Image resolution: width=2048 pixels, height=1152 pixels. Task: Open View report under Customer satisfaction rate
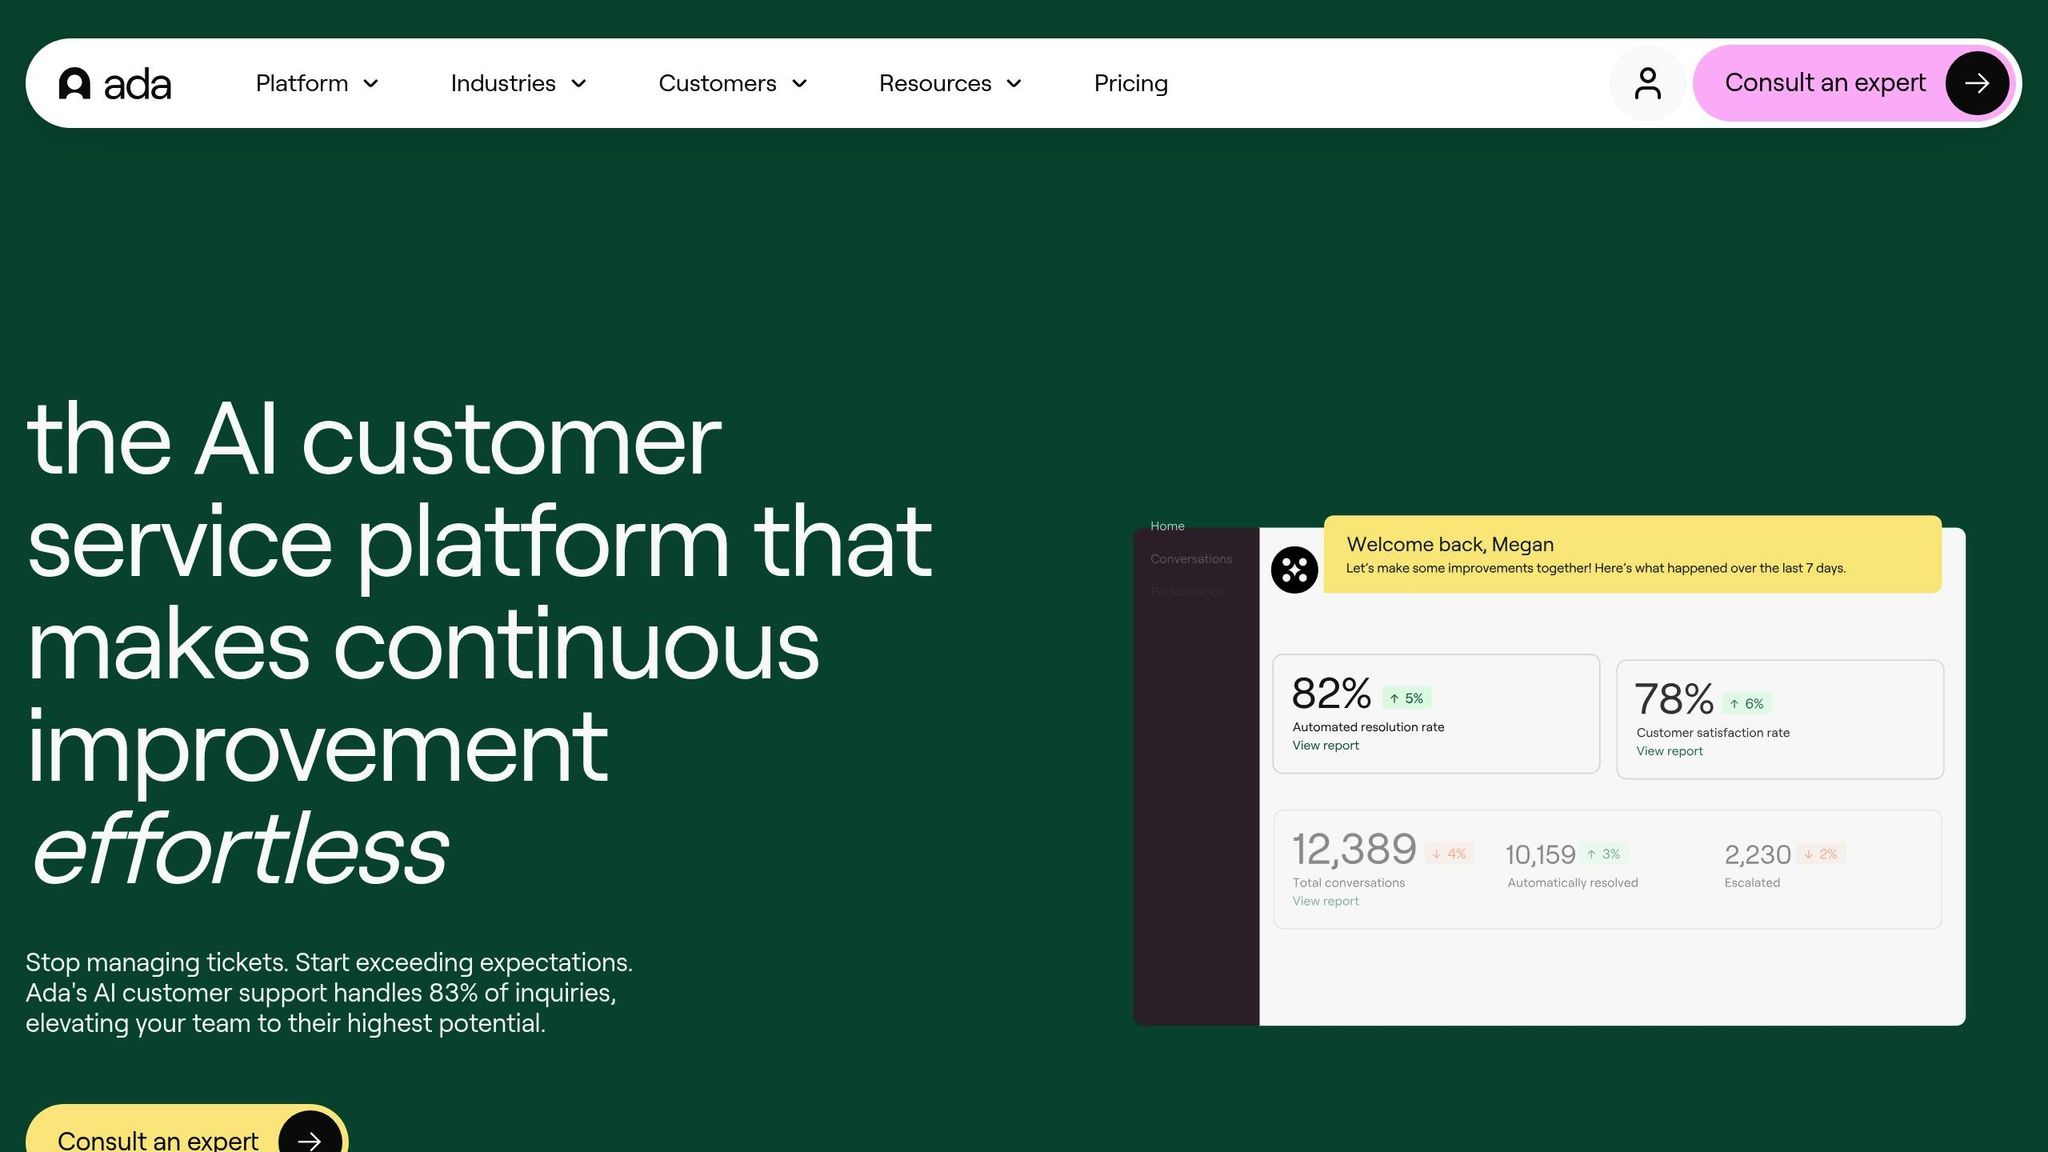1669,751
